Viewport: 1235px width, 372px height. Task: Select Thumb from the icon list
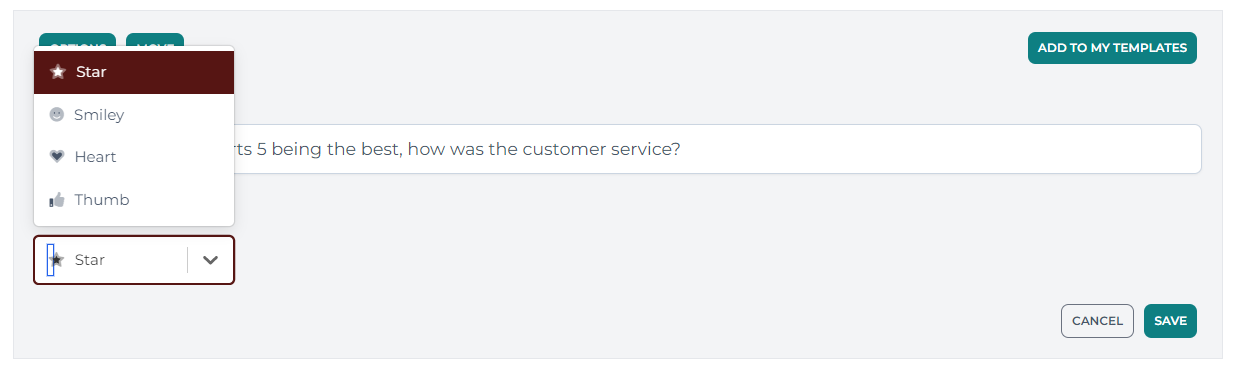(x=134, y=200)
